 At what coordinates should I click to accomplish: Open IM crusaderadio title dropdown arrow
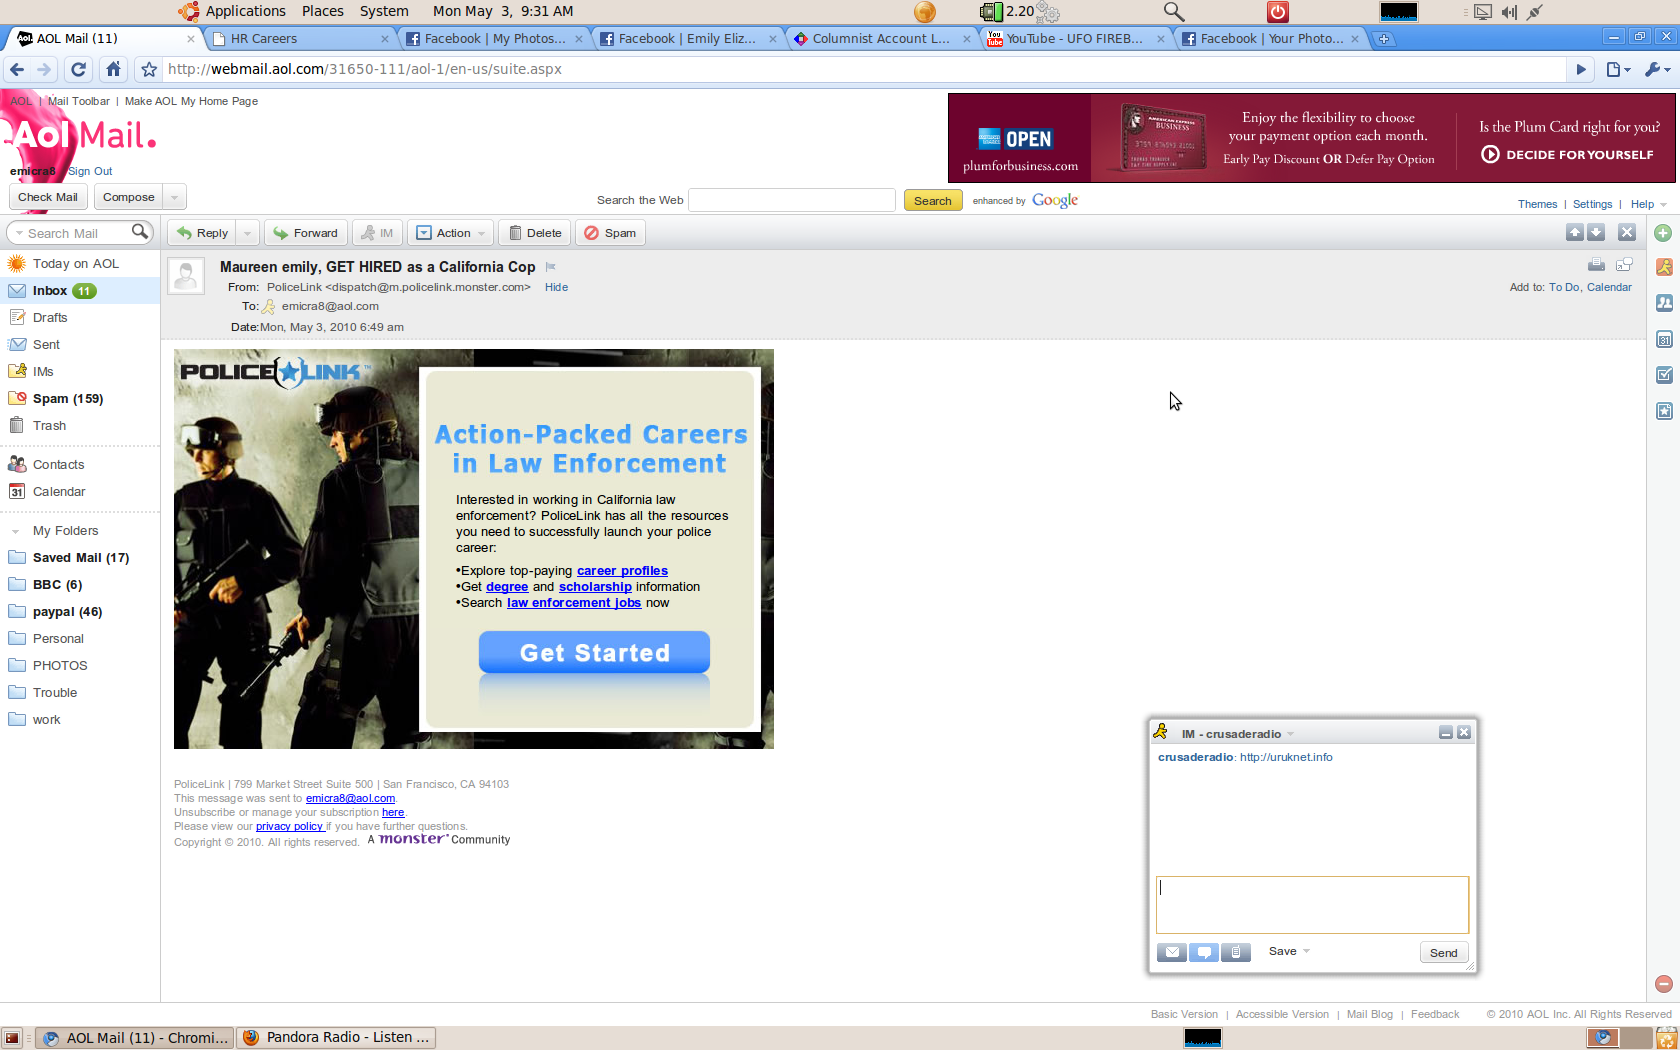[x=1290, y=734]
